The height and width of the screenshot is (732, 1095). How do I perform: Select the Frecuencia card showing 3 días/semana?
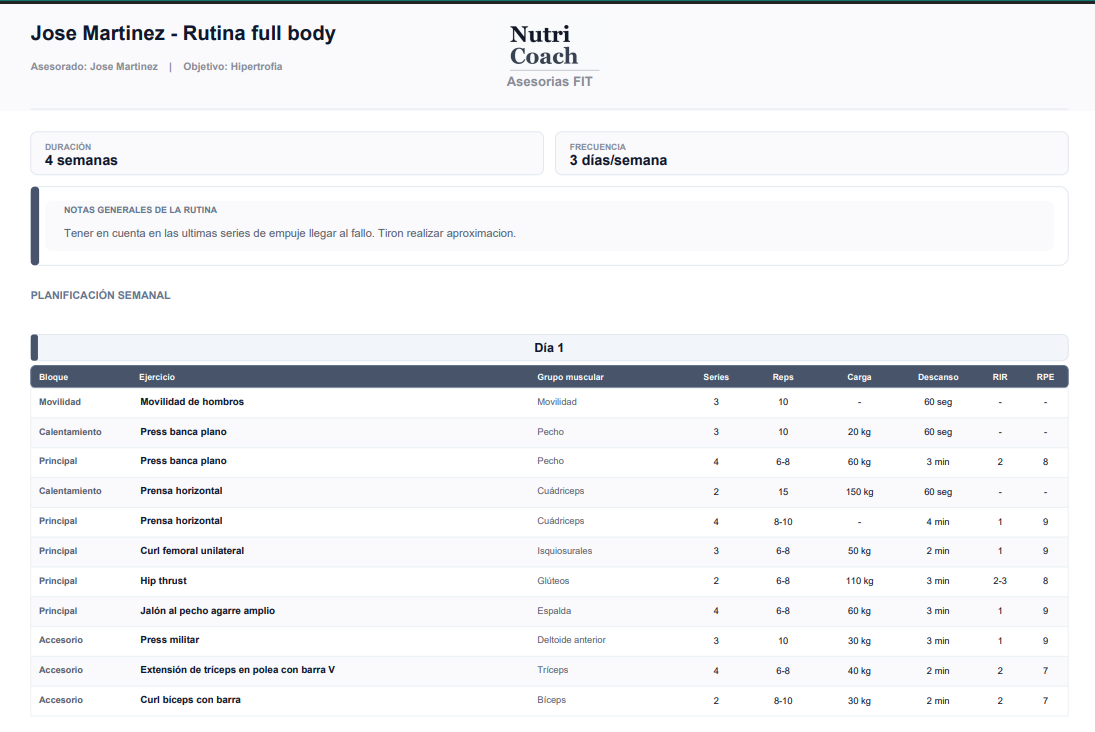[x=811, y=153]
